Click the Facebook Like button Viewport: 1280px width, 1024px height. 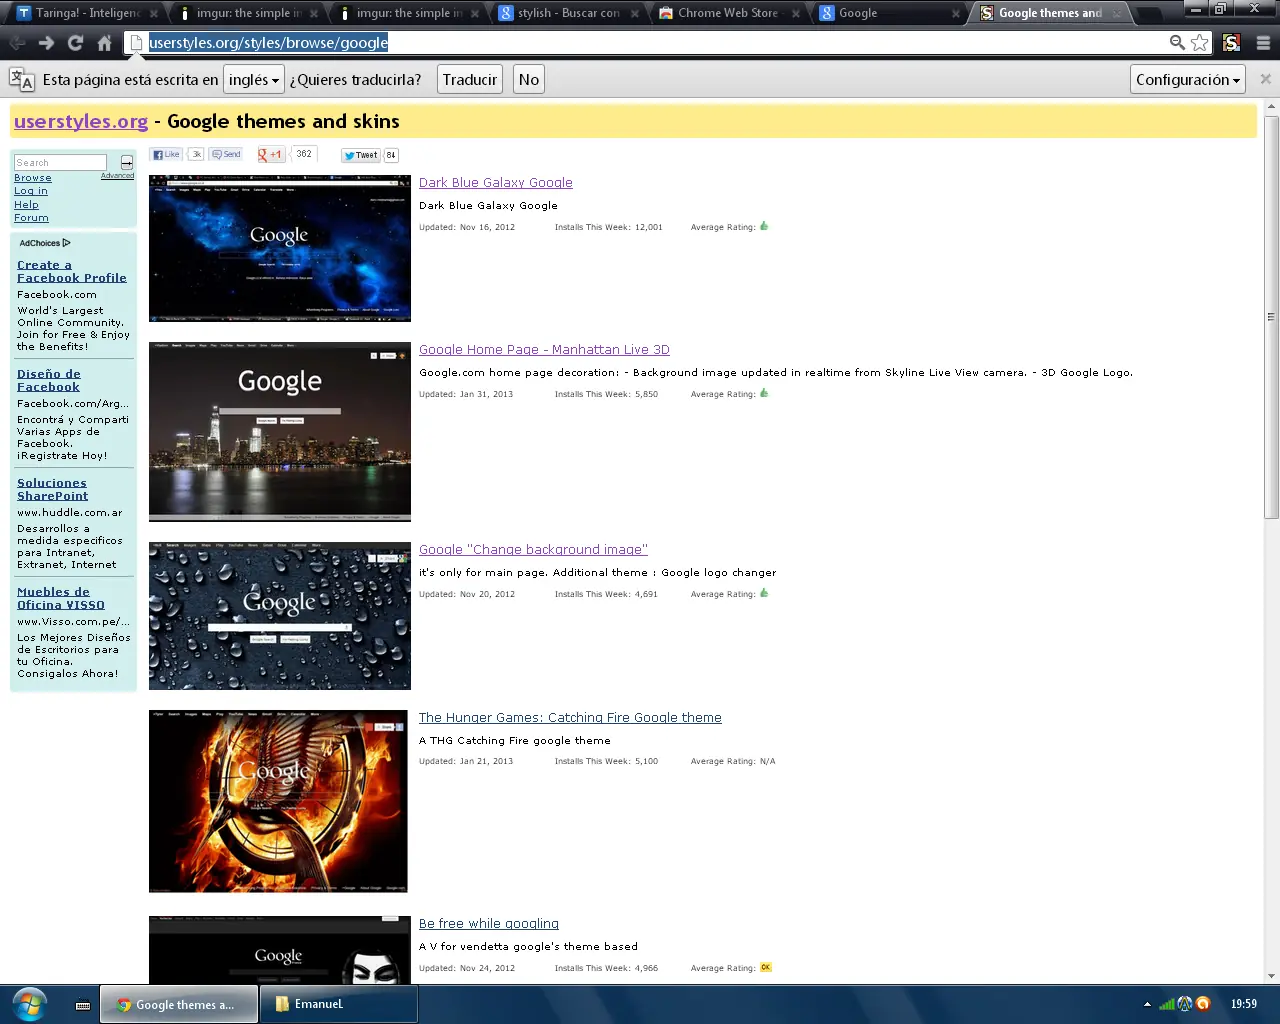pyautogui.click(x=166, y=155)
